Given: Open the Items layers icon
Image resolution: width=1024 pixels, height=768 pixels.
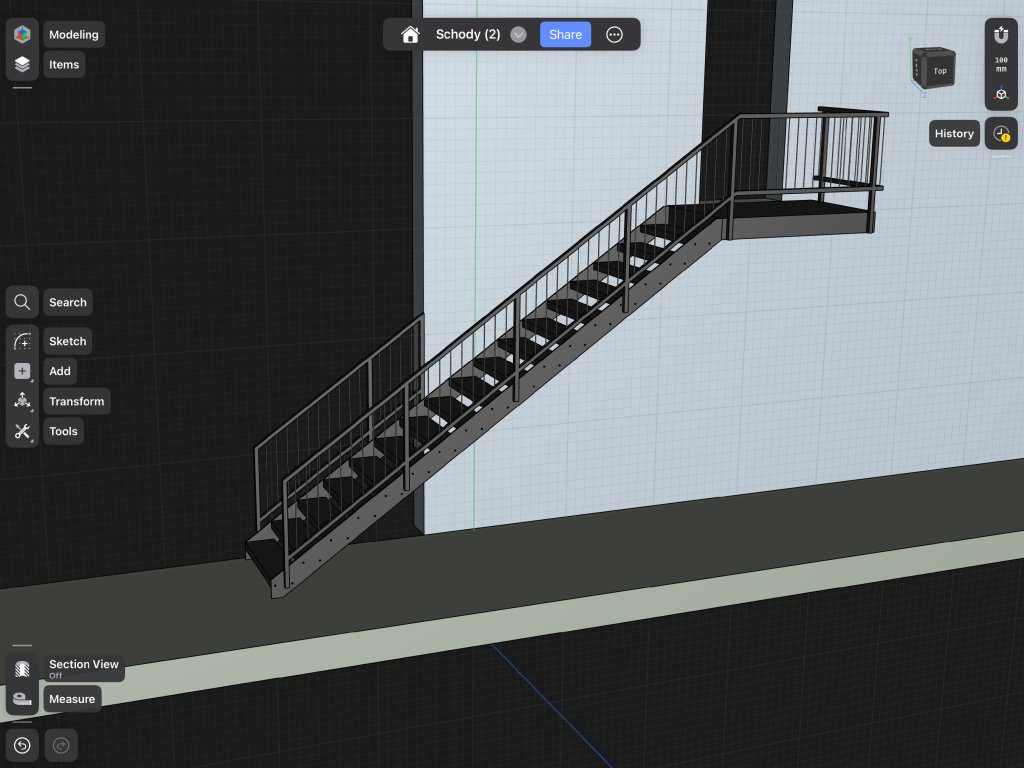Looking at the screenshot, I should coord(22,65).
